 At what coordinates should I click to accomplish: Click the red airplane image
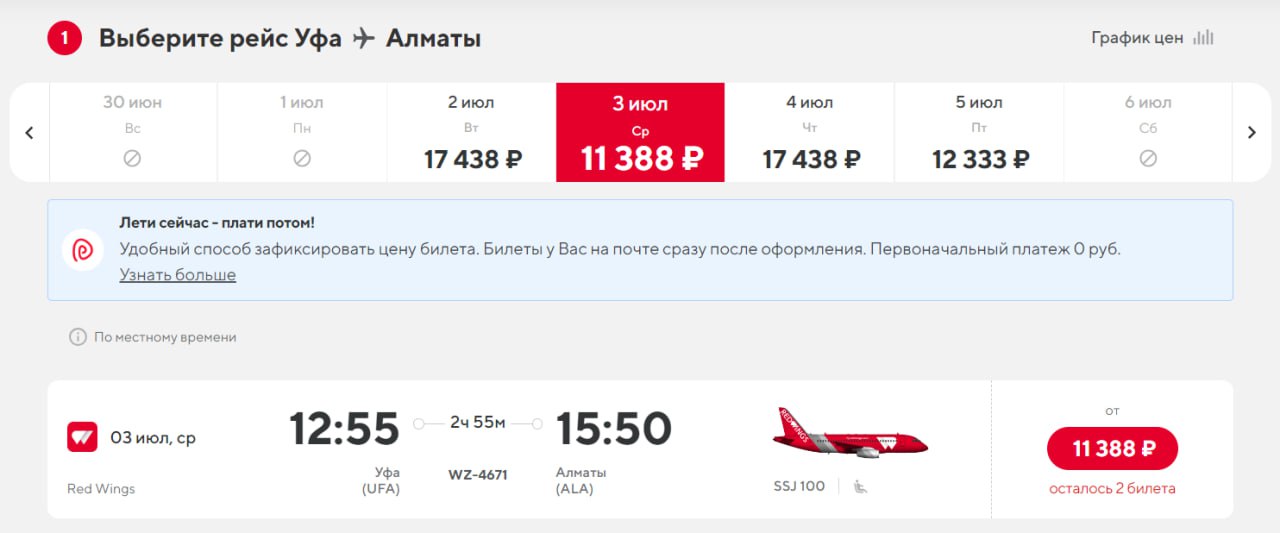tap(850, 433)
